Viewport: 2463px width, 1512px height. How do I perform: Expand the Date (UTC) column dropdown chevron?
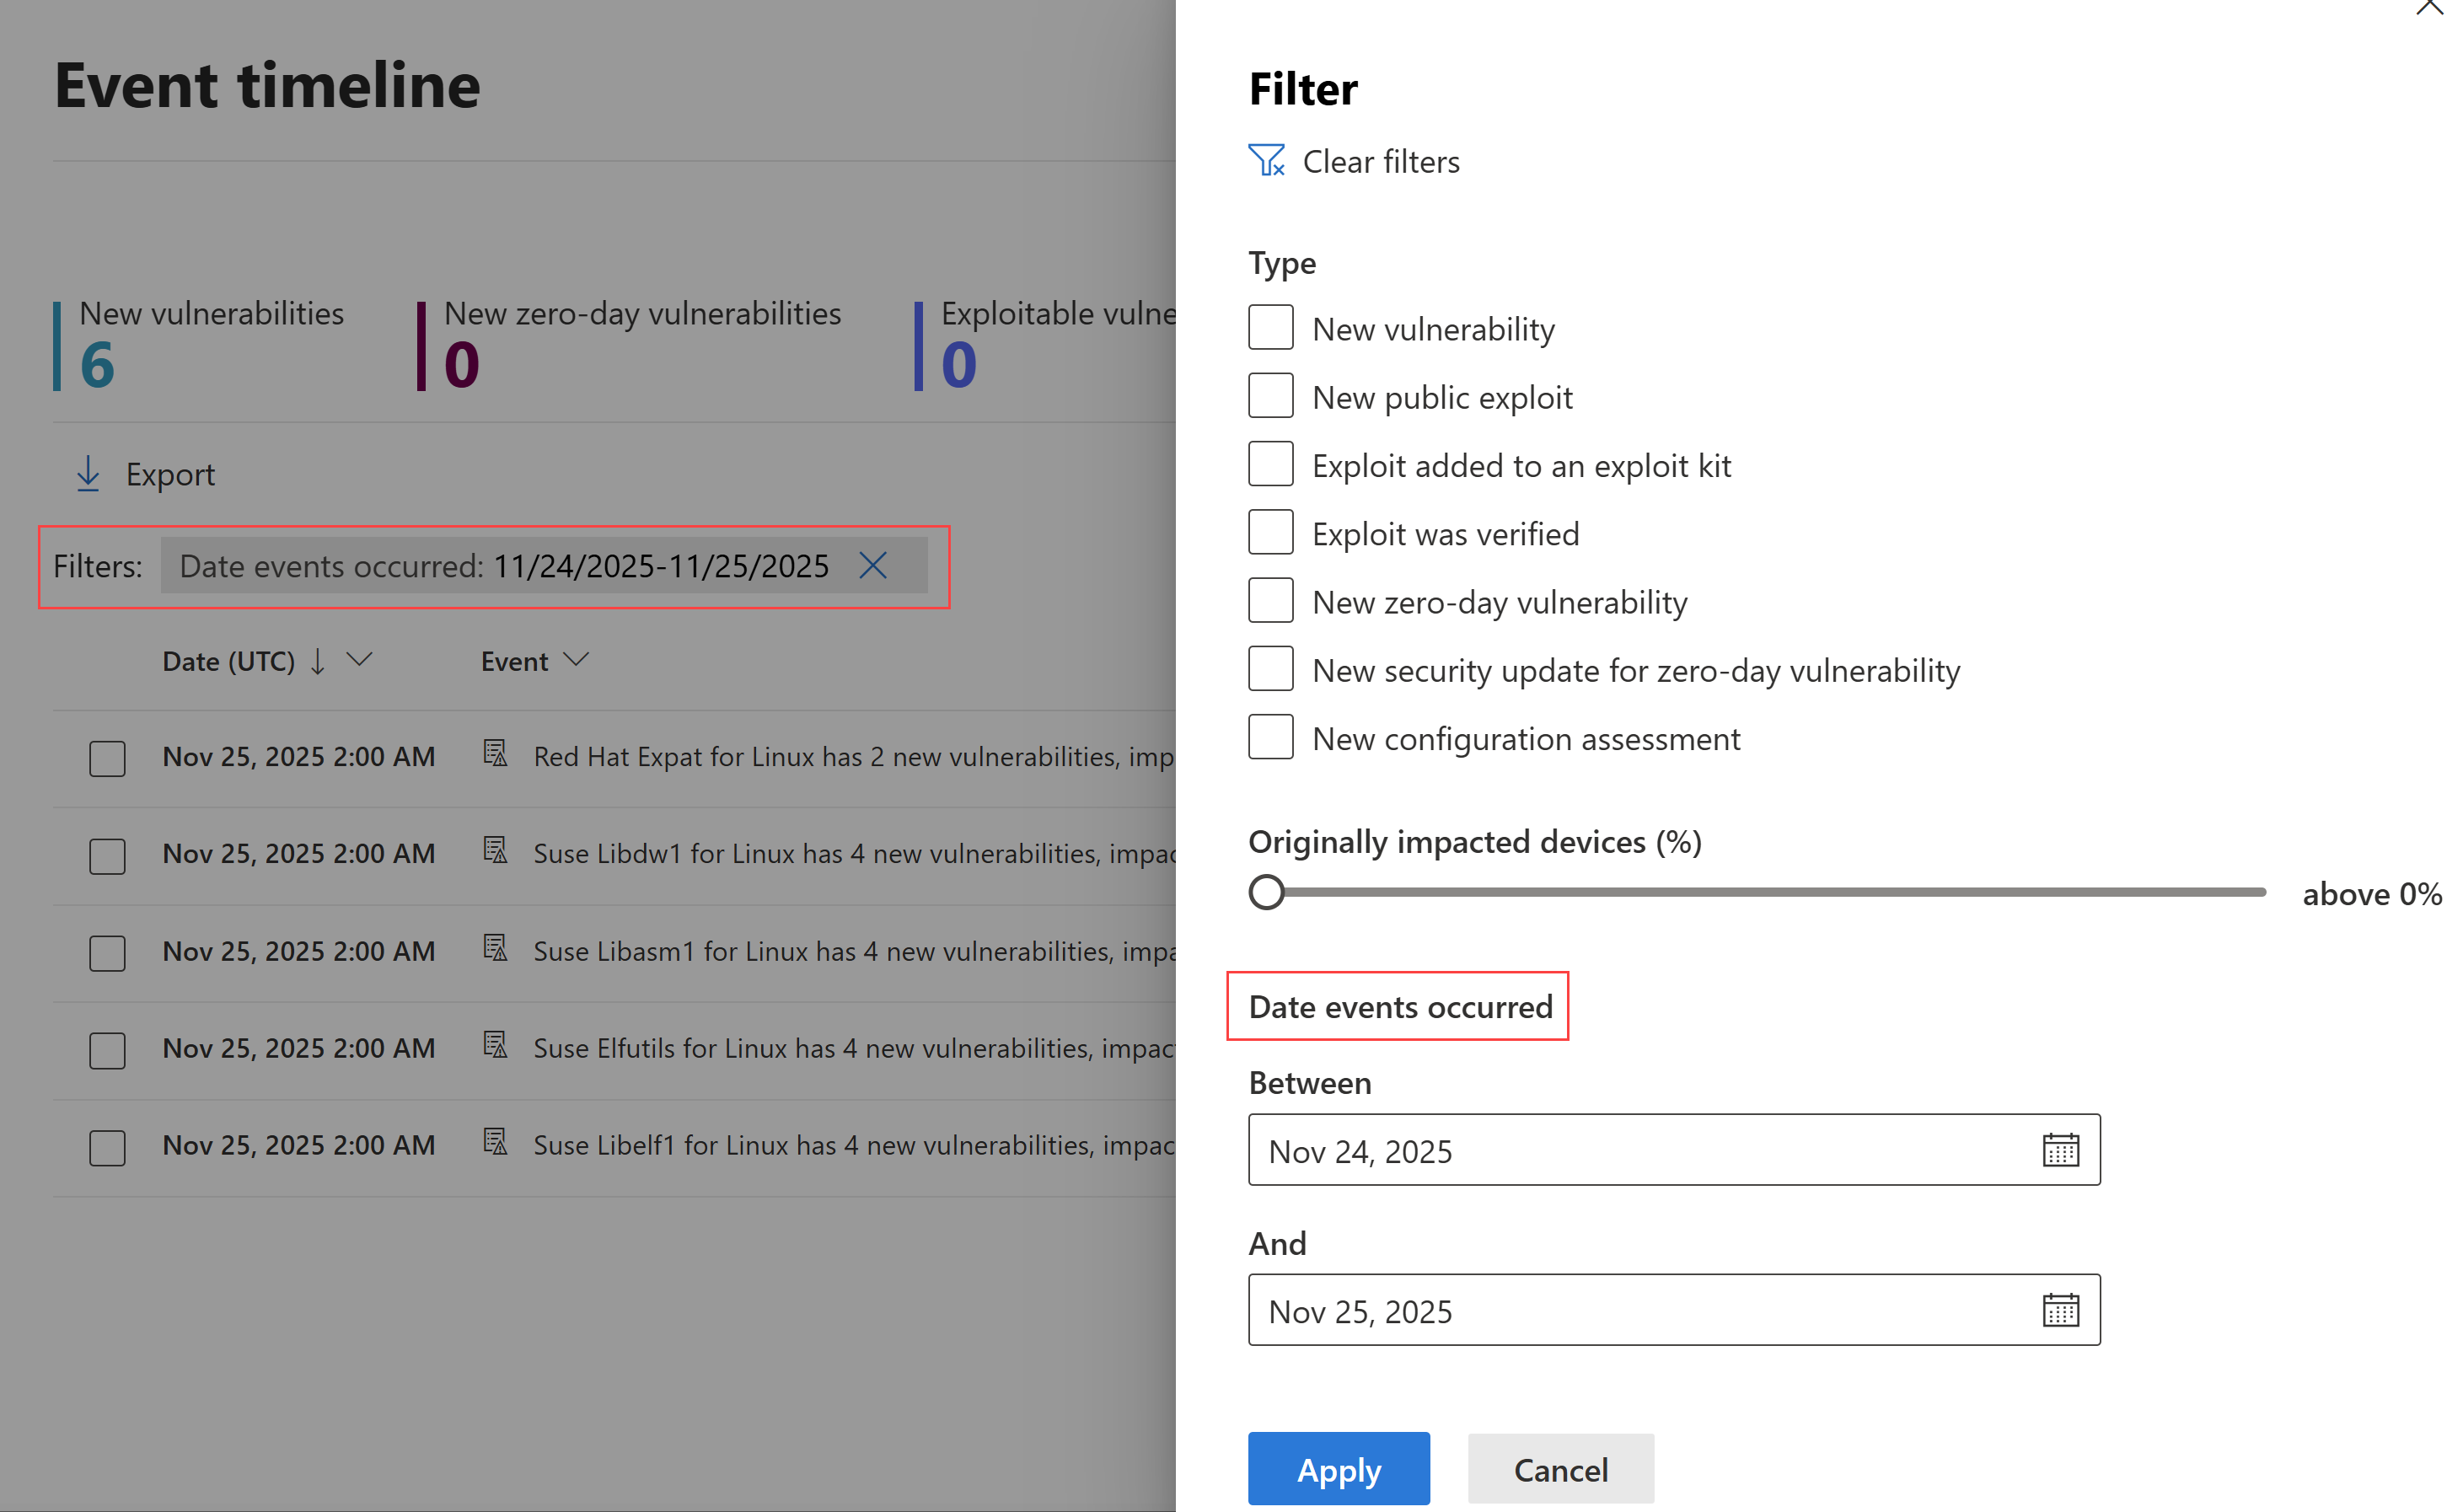pyautogui.click(x=359, y=659)
